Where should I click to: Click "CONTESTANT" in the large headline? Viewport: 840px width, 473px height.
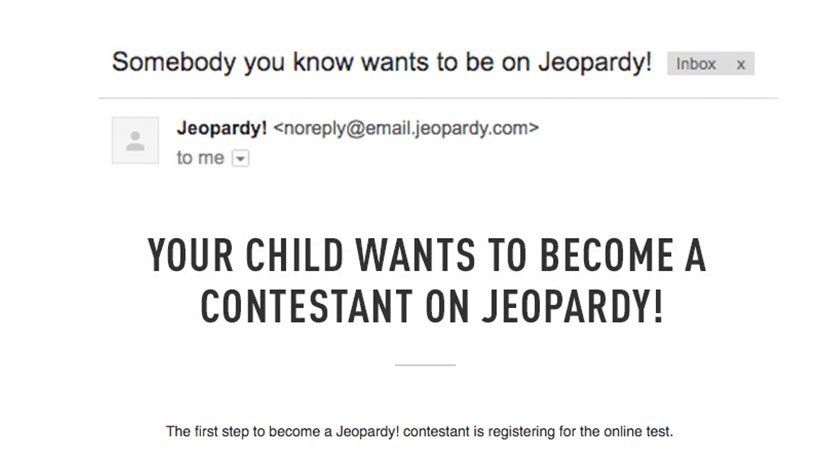(x=306, y=306)
